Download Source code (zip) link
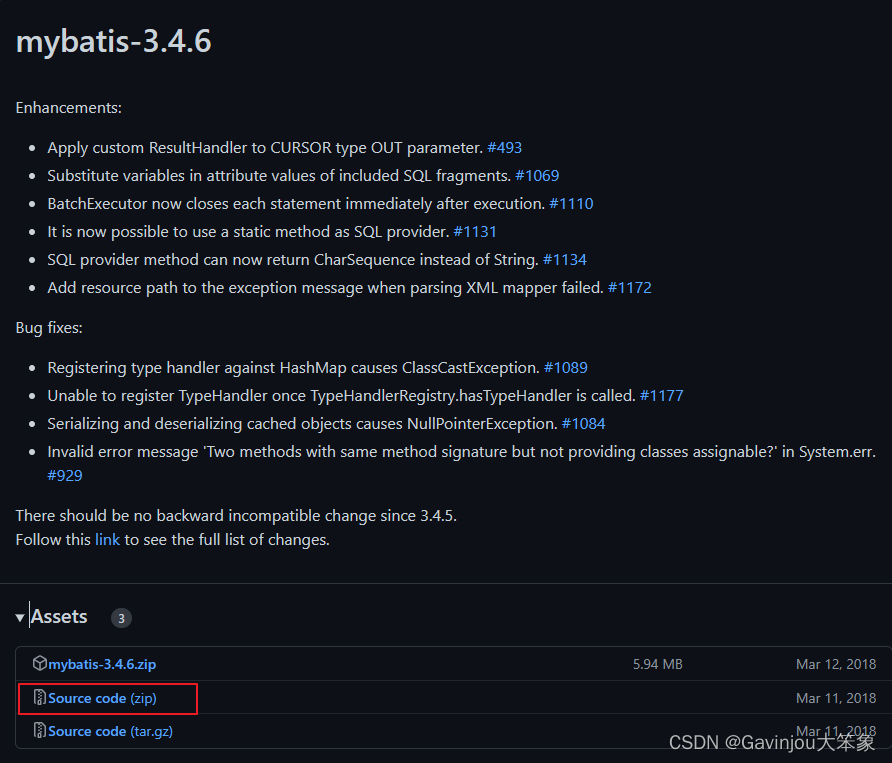Screen dimensions: 892x763 coord(102,698)
